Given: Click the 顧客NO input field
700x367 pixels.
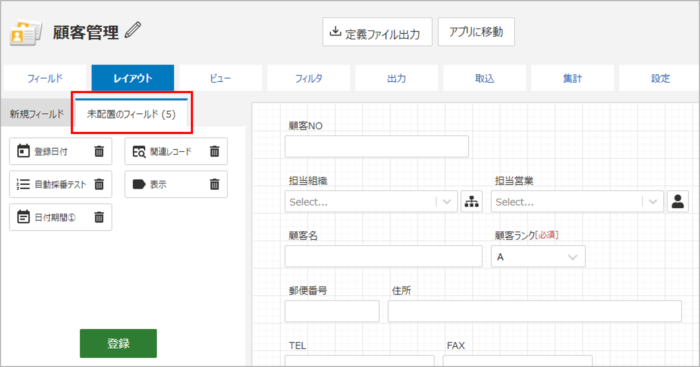Looking at the screenshot, I should pyautogui.click(x=377, y=146).
